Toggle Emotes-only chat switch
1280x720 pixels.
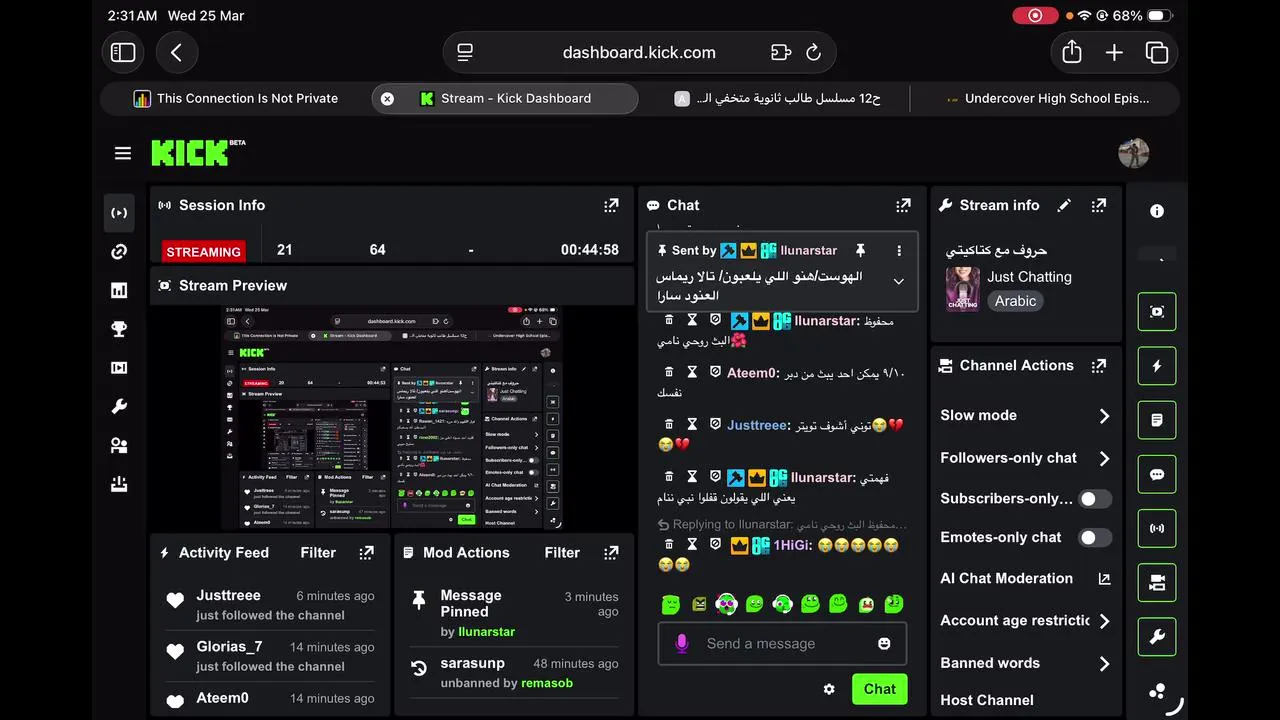click(1095, 537)
